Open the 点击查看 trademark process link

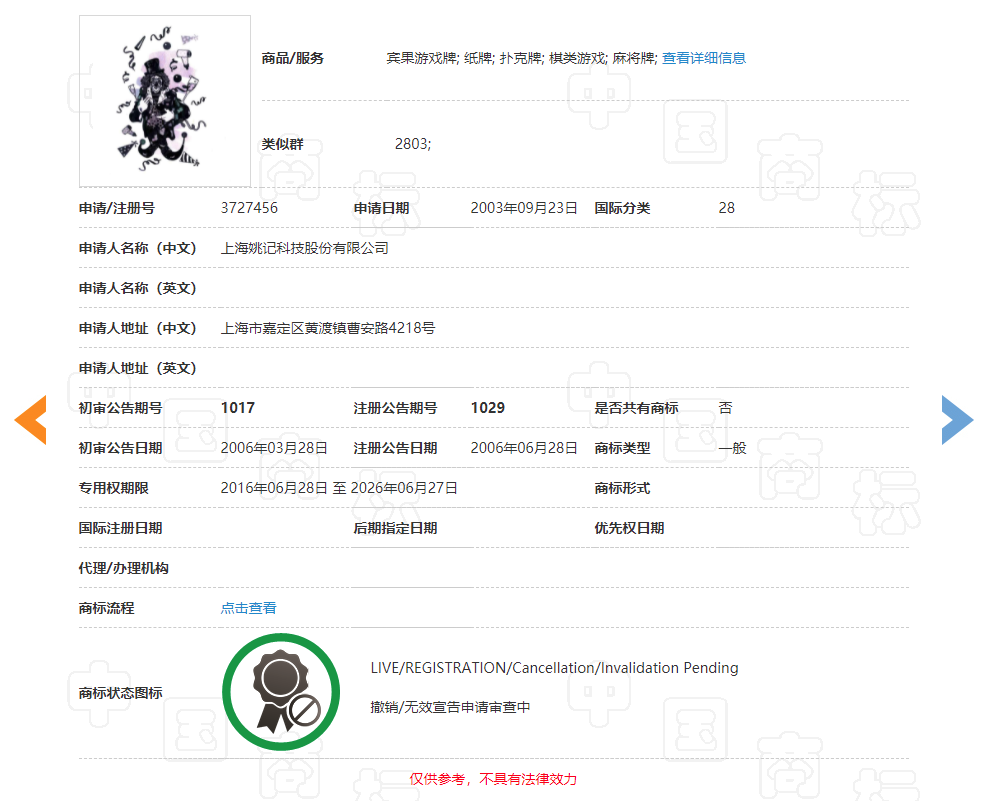tap(248, 607)
